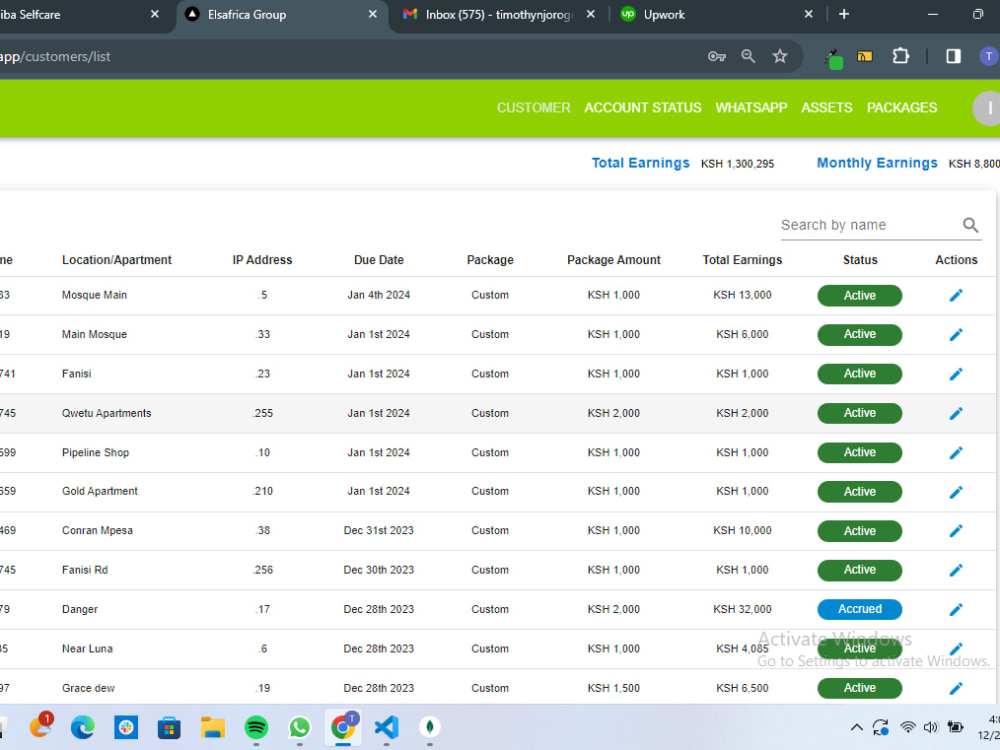Bookmark this page with star icon
This screenshot has height=750, width=1000.
(x=780, y=56)
